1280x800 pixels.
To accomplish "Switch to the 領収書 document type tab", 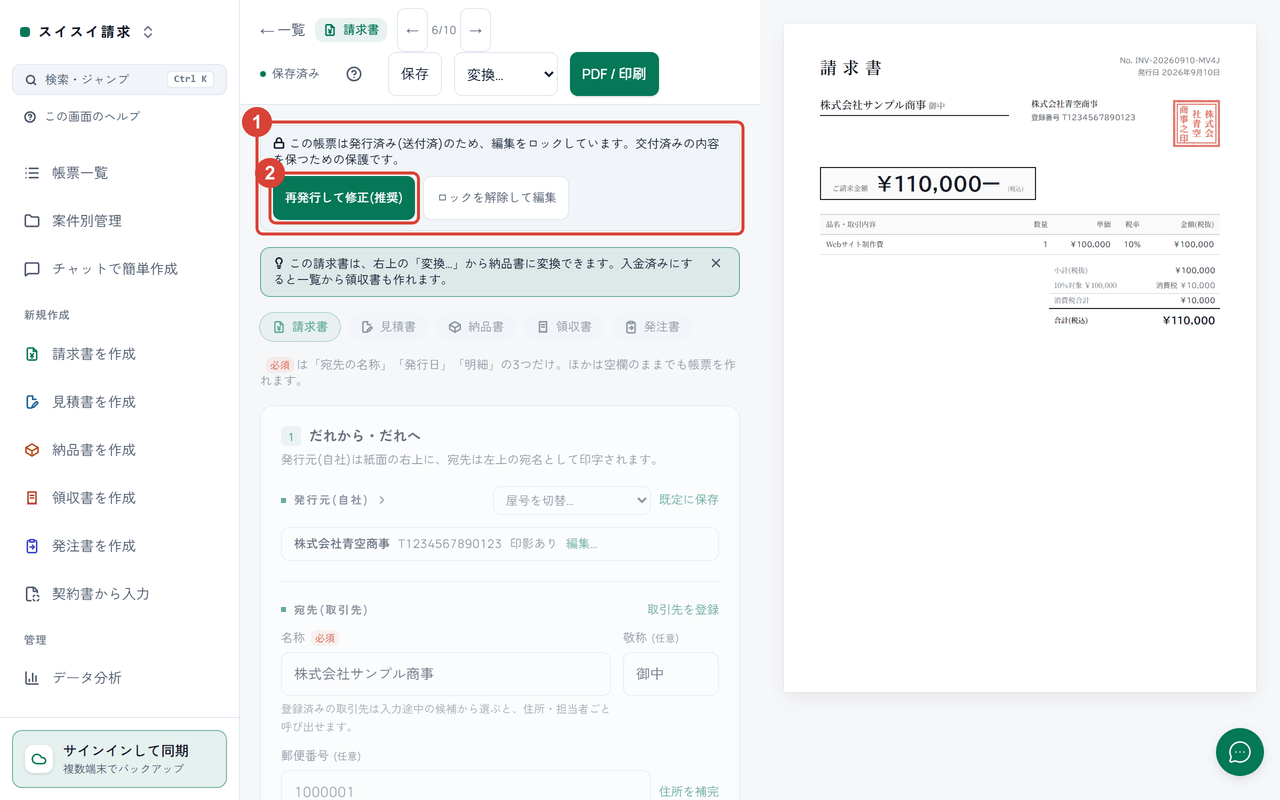I will click(x=564, y=327).
